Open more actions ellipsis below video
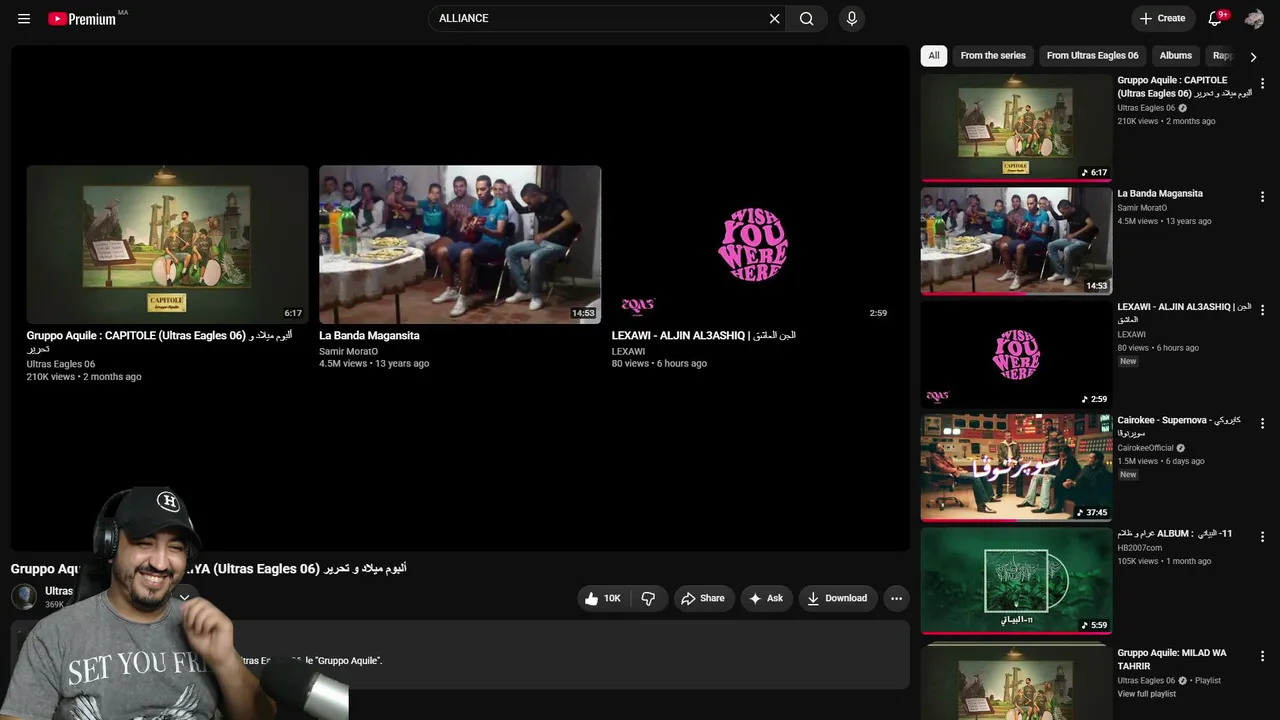 [x=896, y=598]
